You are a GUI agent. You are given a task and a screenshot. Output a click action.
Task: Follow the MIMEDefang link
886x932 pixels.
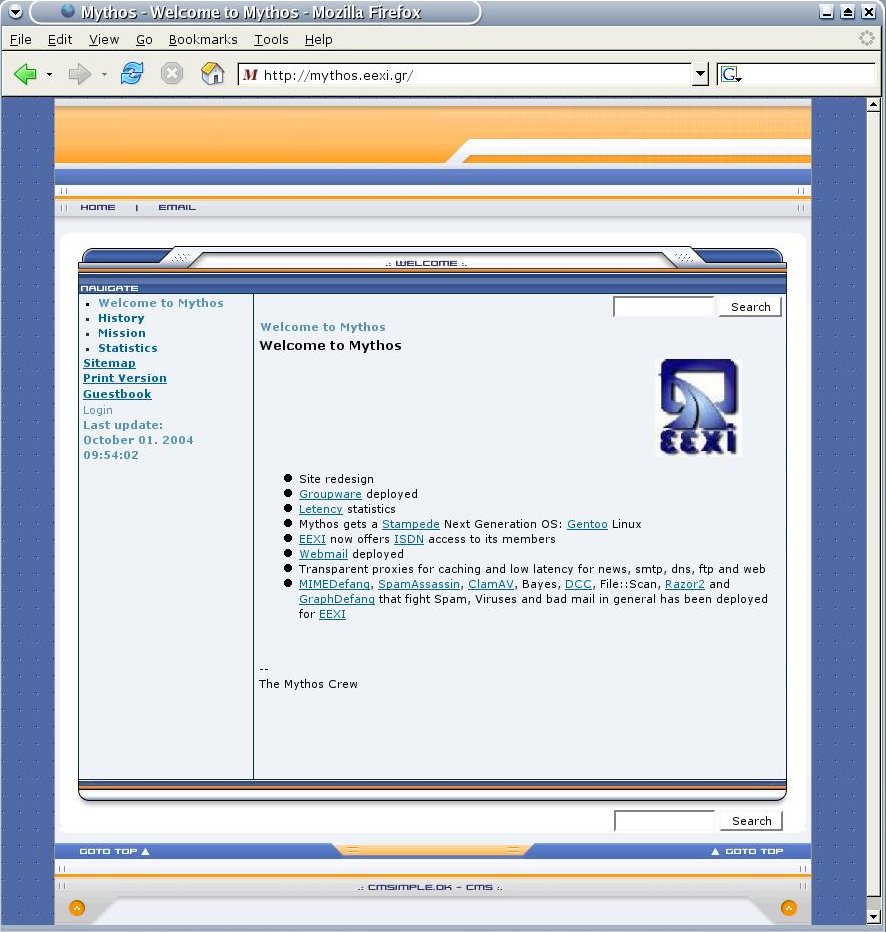[334, 584]
